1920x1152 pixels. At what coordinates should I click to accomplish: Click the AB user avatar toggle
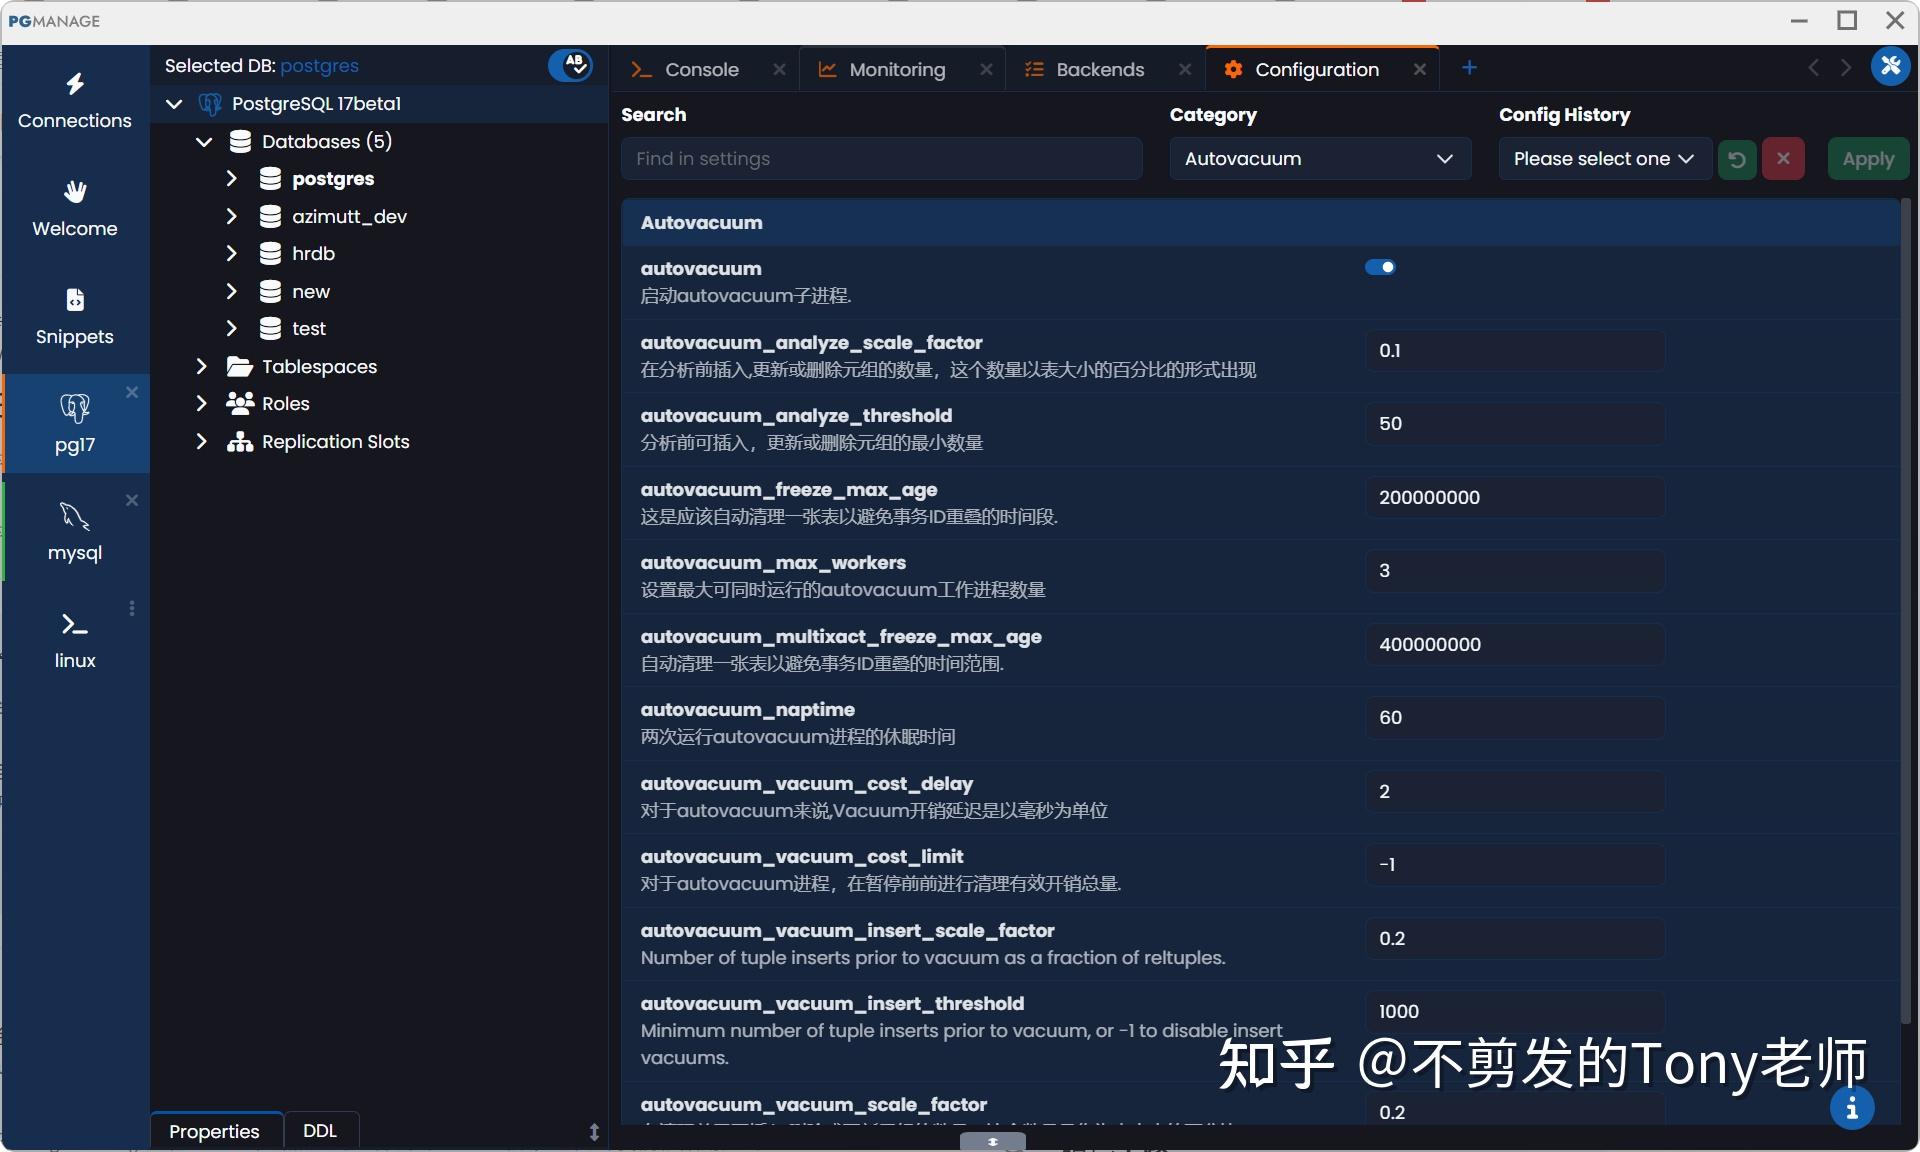coord(571,65)
